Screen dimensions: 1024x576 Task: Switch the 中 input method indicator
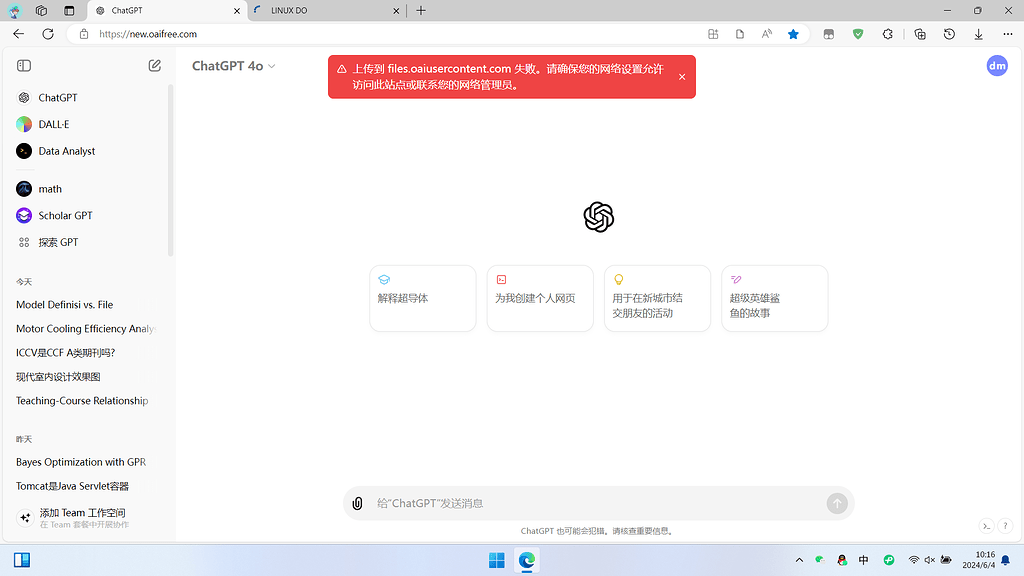click(x=863, y=560)
